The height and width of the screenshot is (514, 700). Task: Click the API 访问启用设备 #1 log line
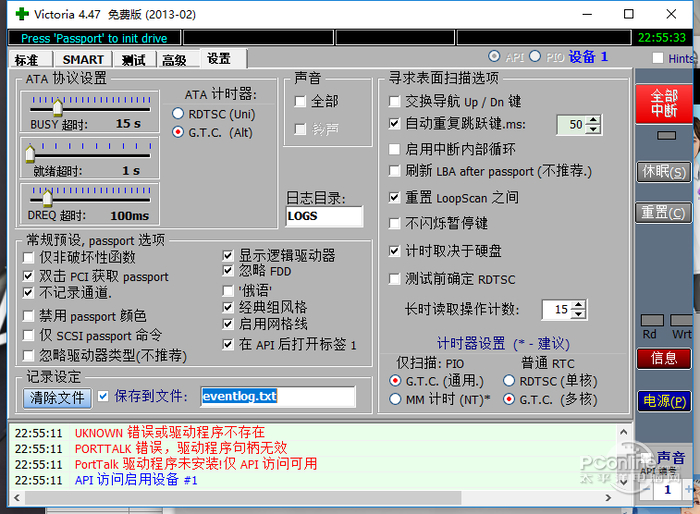[x=136, y=480]
